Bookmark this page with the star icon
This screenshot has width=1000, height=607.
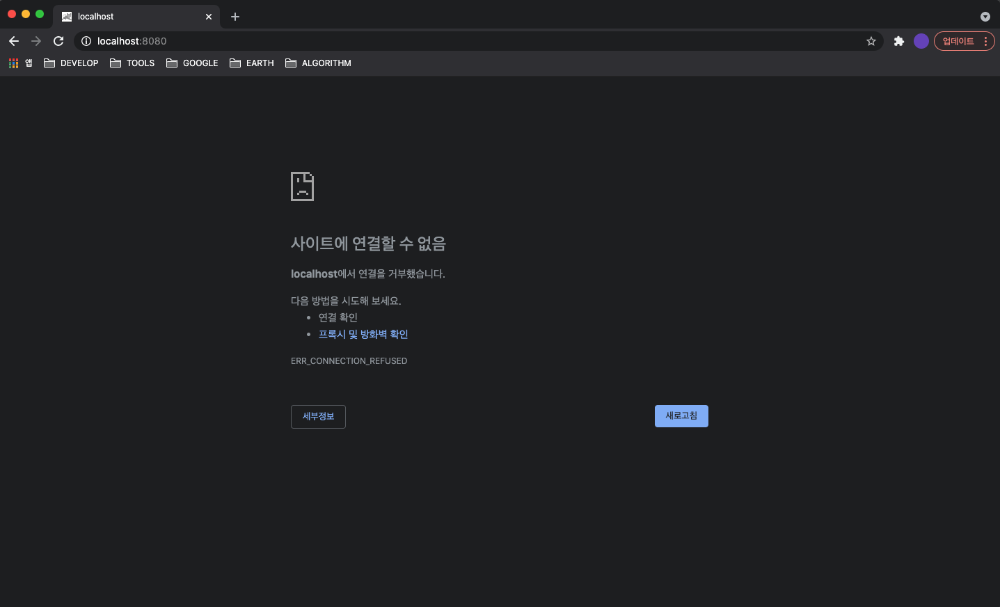click(x=871, y=41)
